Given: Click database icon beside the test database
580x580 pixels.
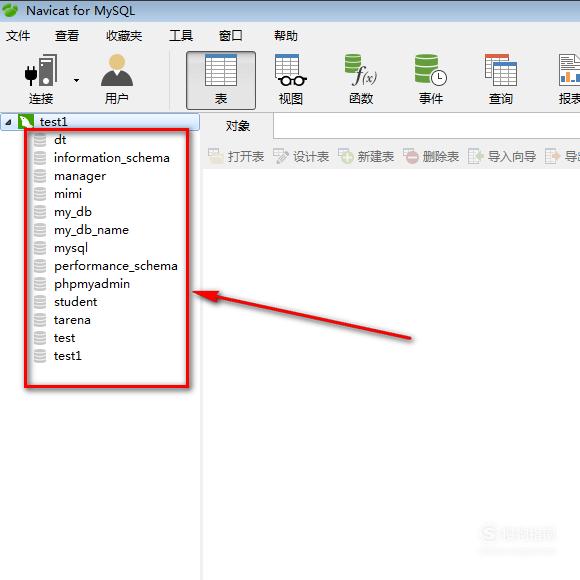Looking at the screenshot, I should (40, 338).
